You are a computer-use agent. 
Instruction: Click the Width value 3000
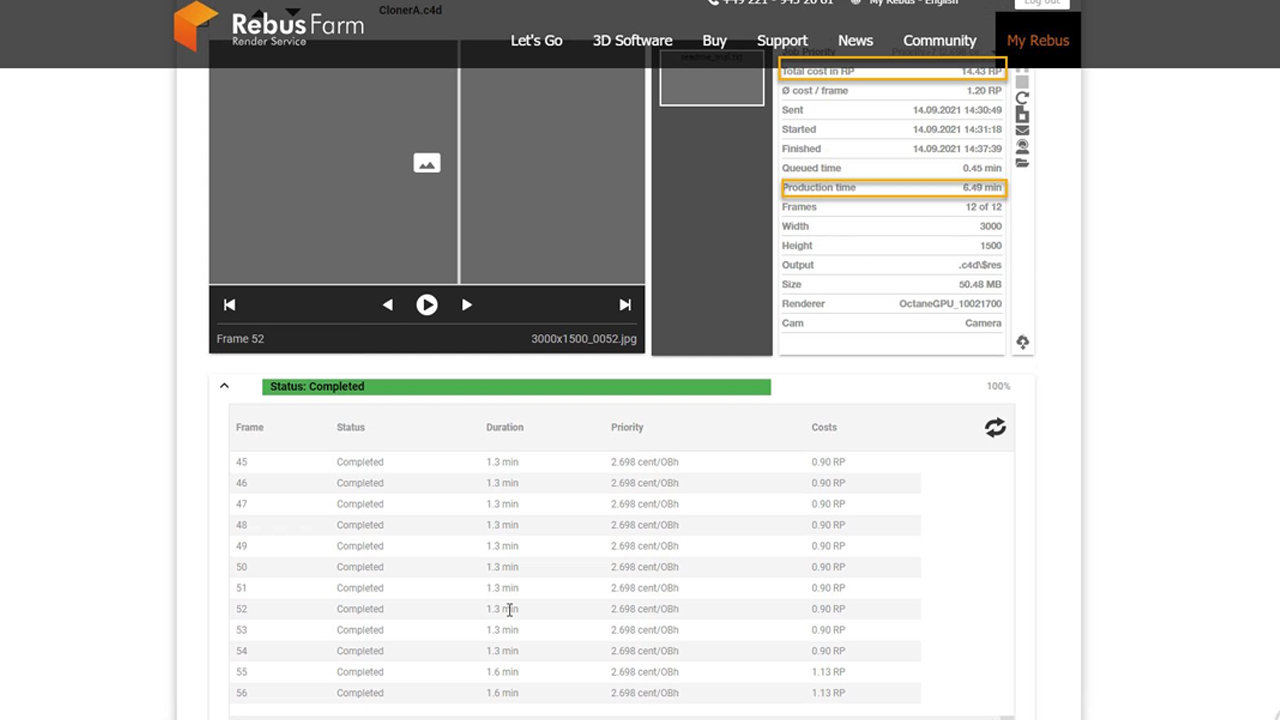tap(991, 226)
